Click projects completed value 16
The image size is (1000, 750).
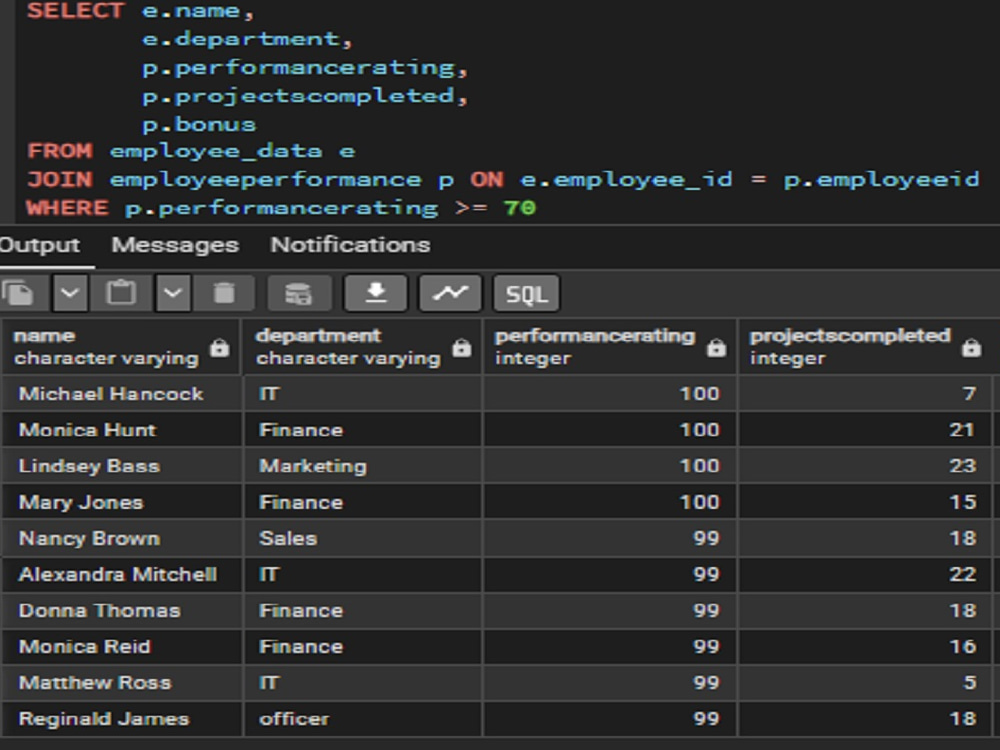pos(865,647)
